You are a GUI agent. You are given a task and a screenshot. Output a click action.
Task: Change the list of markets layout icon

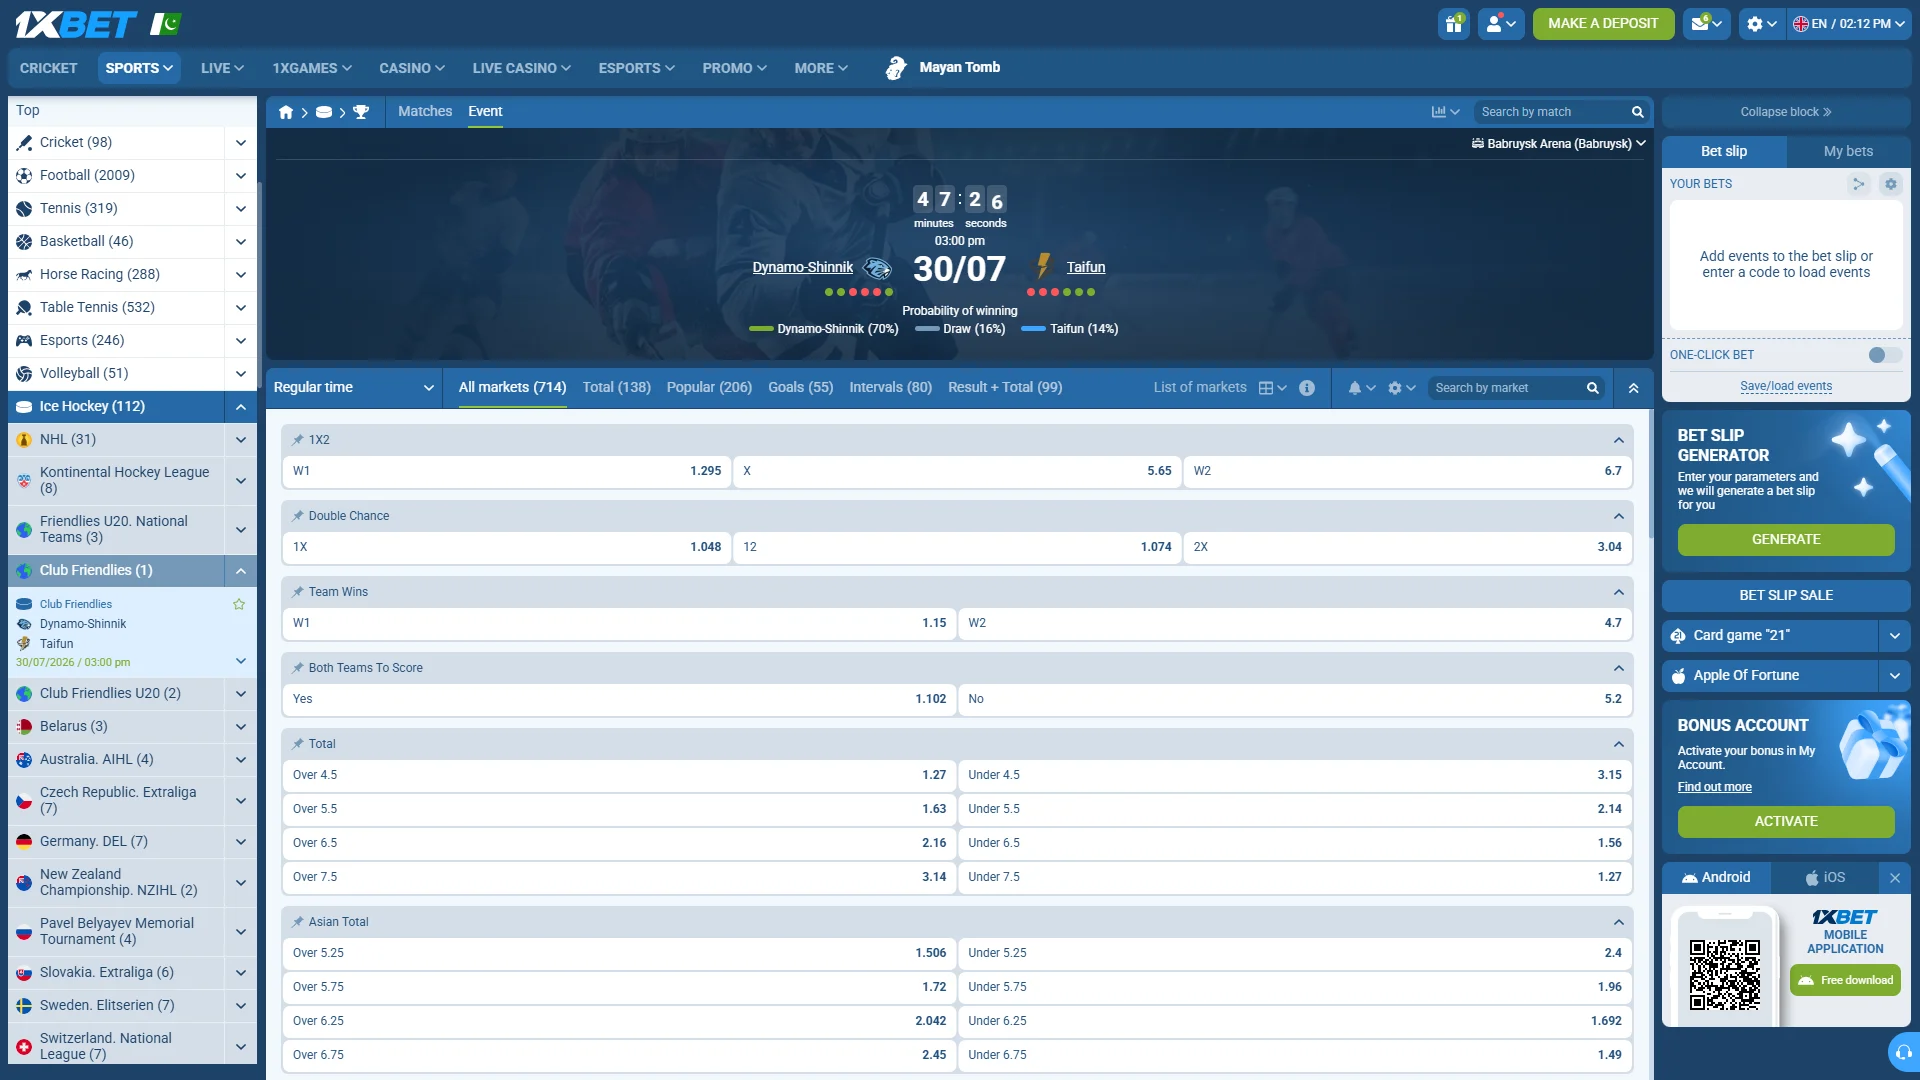pyautogui.click(x=1272, y=388)
